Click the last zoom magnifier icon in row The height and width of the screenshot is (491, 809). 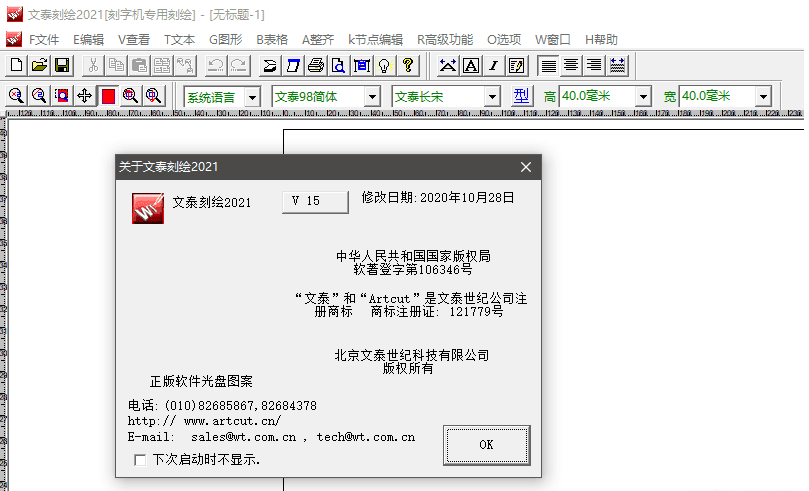pos(153,95)
